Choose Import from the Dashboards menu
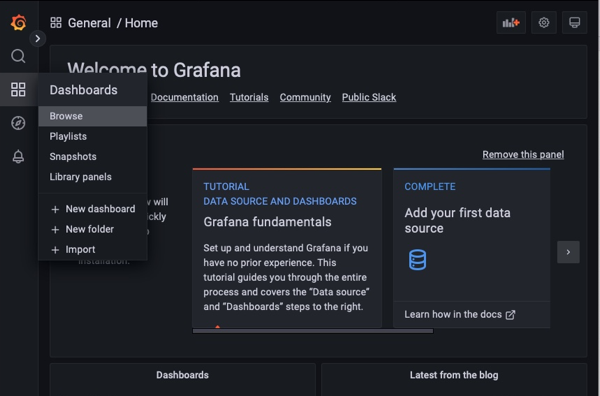Screen dimensions: 600x396 (93, 249)
